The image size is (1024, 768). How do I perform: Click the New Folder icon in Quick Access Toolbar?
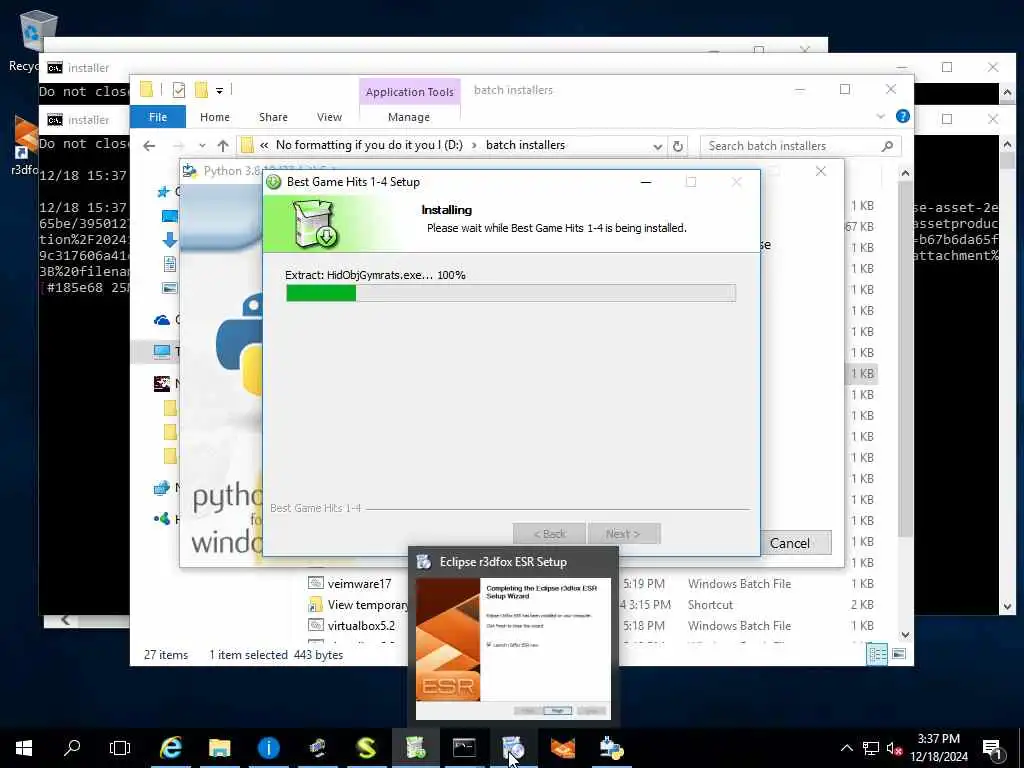(x=201, y=89)
